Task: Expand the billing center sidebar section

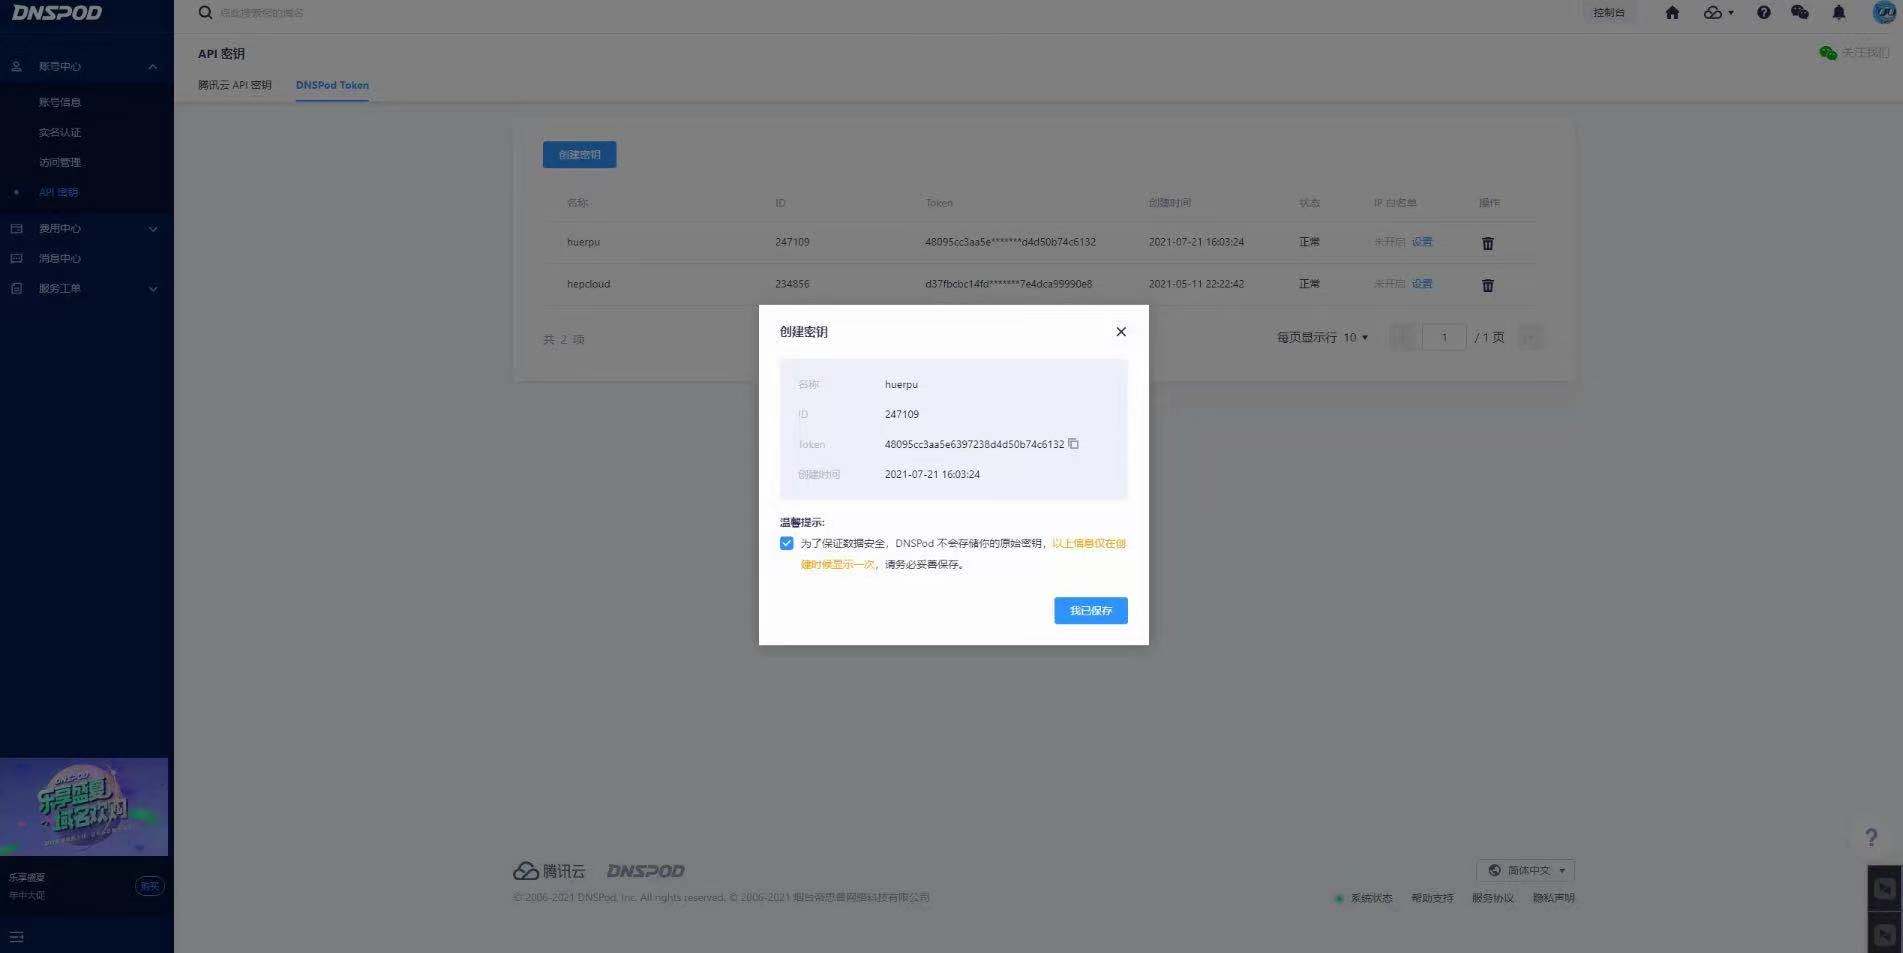Action: tap(152, 229)
